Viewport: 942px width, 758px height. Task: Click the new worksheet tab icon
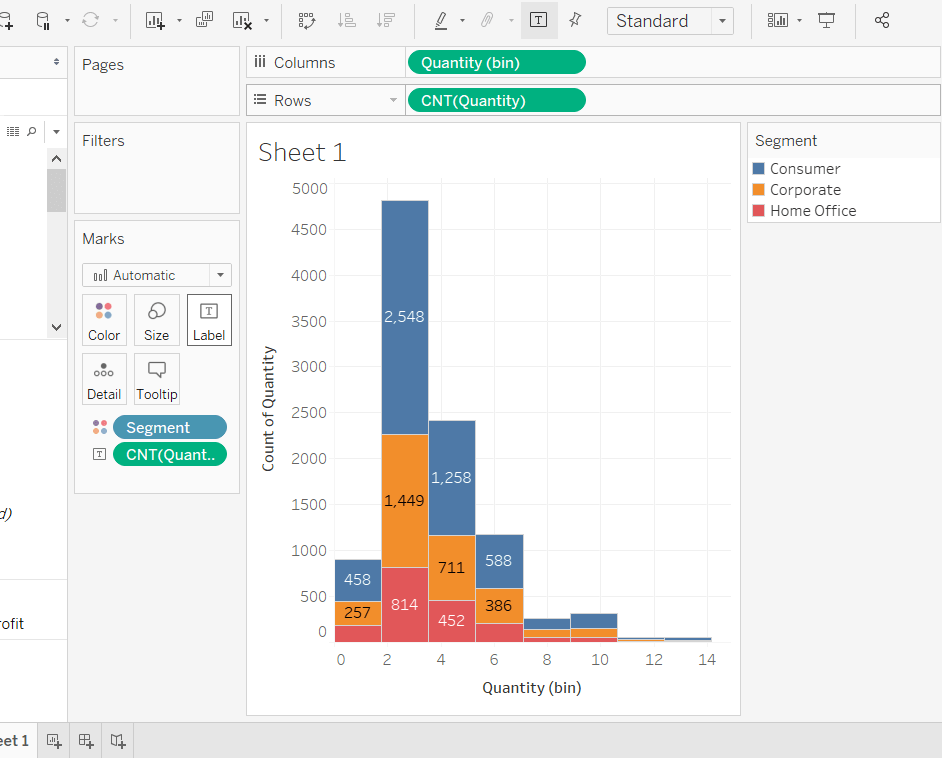[54, 741]
